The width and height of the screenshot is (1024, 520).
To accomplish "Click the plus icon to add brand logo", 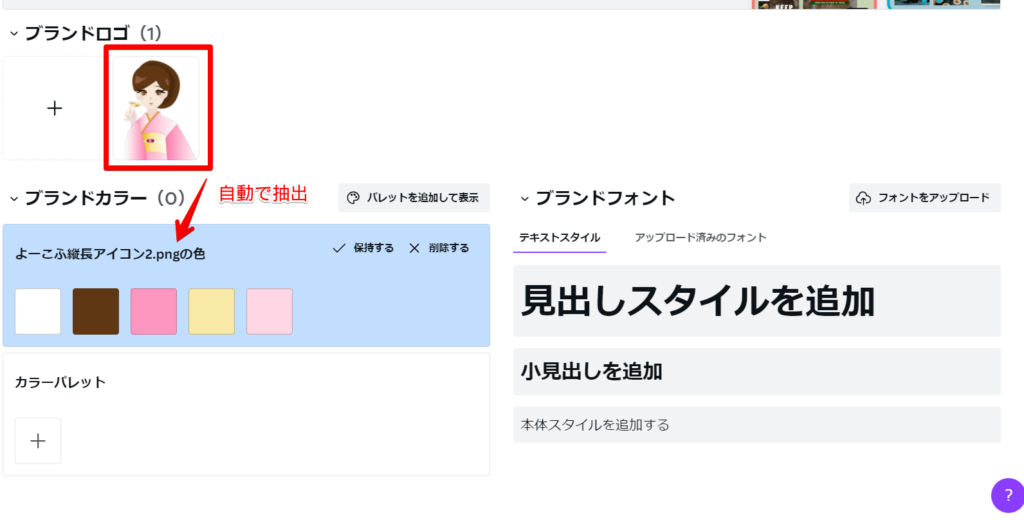I will (x=55, y=108).
